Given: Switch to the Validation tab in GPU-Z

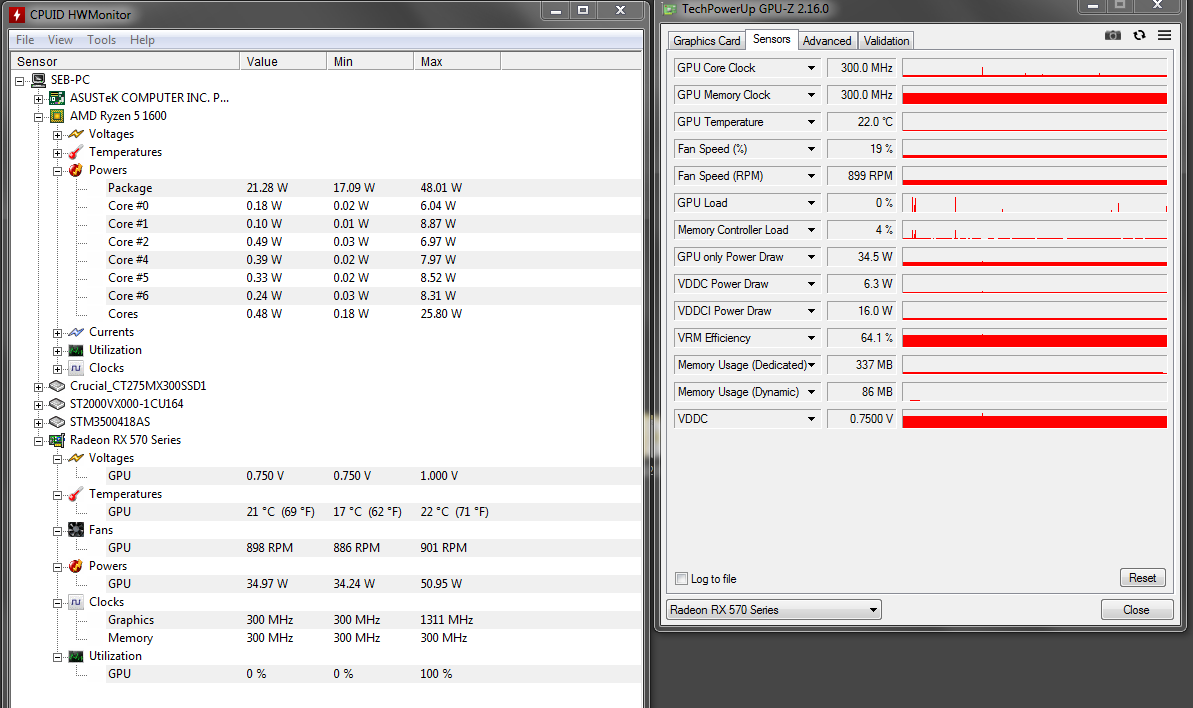Looking at the screenshot, I should (886, 41).
